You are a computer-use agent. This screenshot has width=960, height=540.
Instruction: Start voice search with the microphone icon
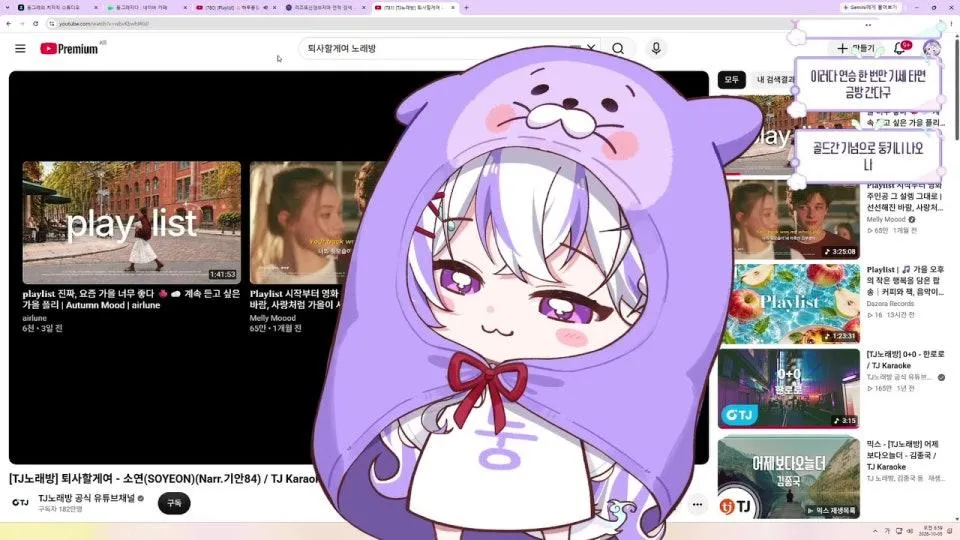pos(656,48)
